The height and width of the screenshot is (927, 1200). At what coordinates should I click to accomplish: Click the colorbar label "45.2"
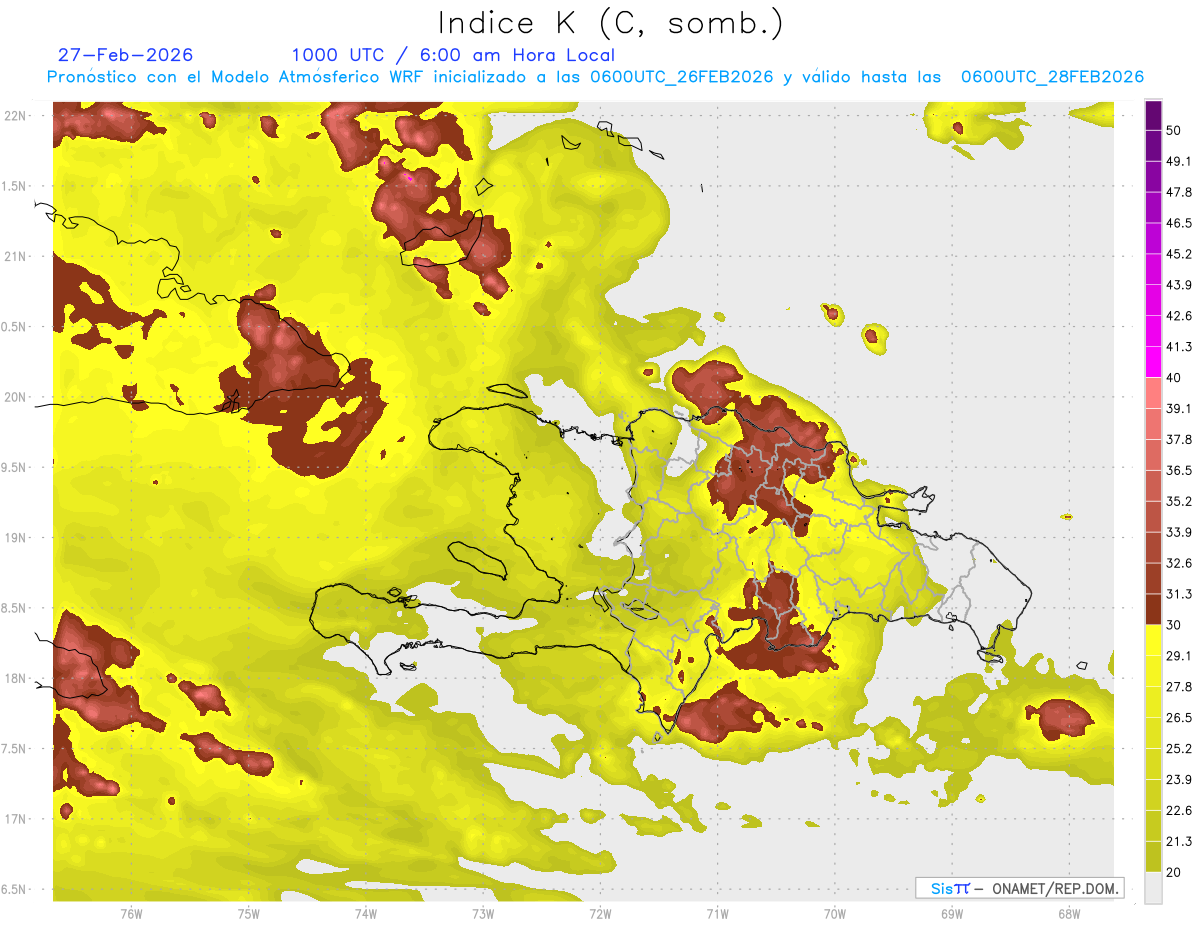(1180, 254)
